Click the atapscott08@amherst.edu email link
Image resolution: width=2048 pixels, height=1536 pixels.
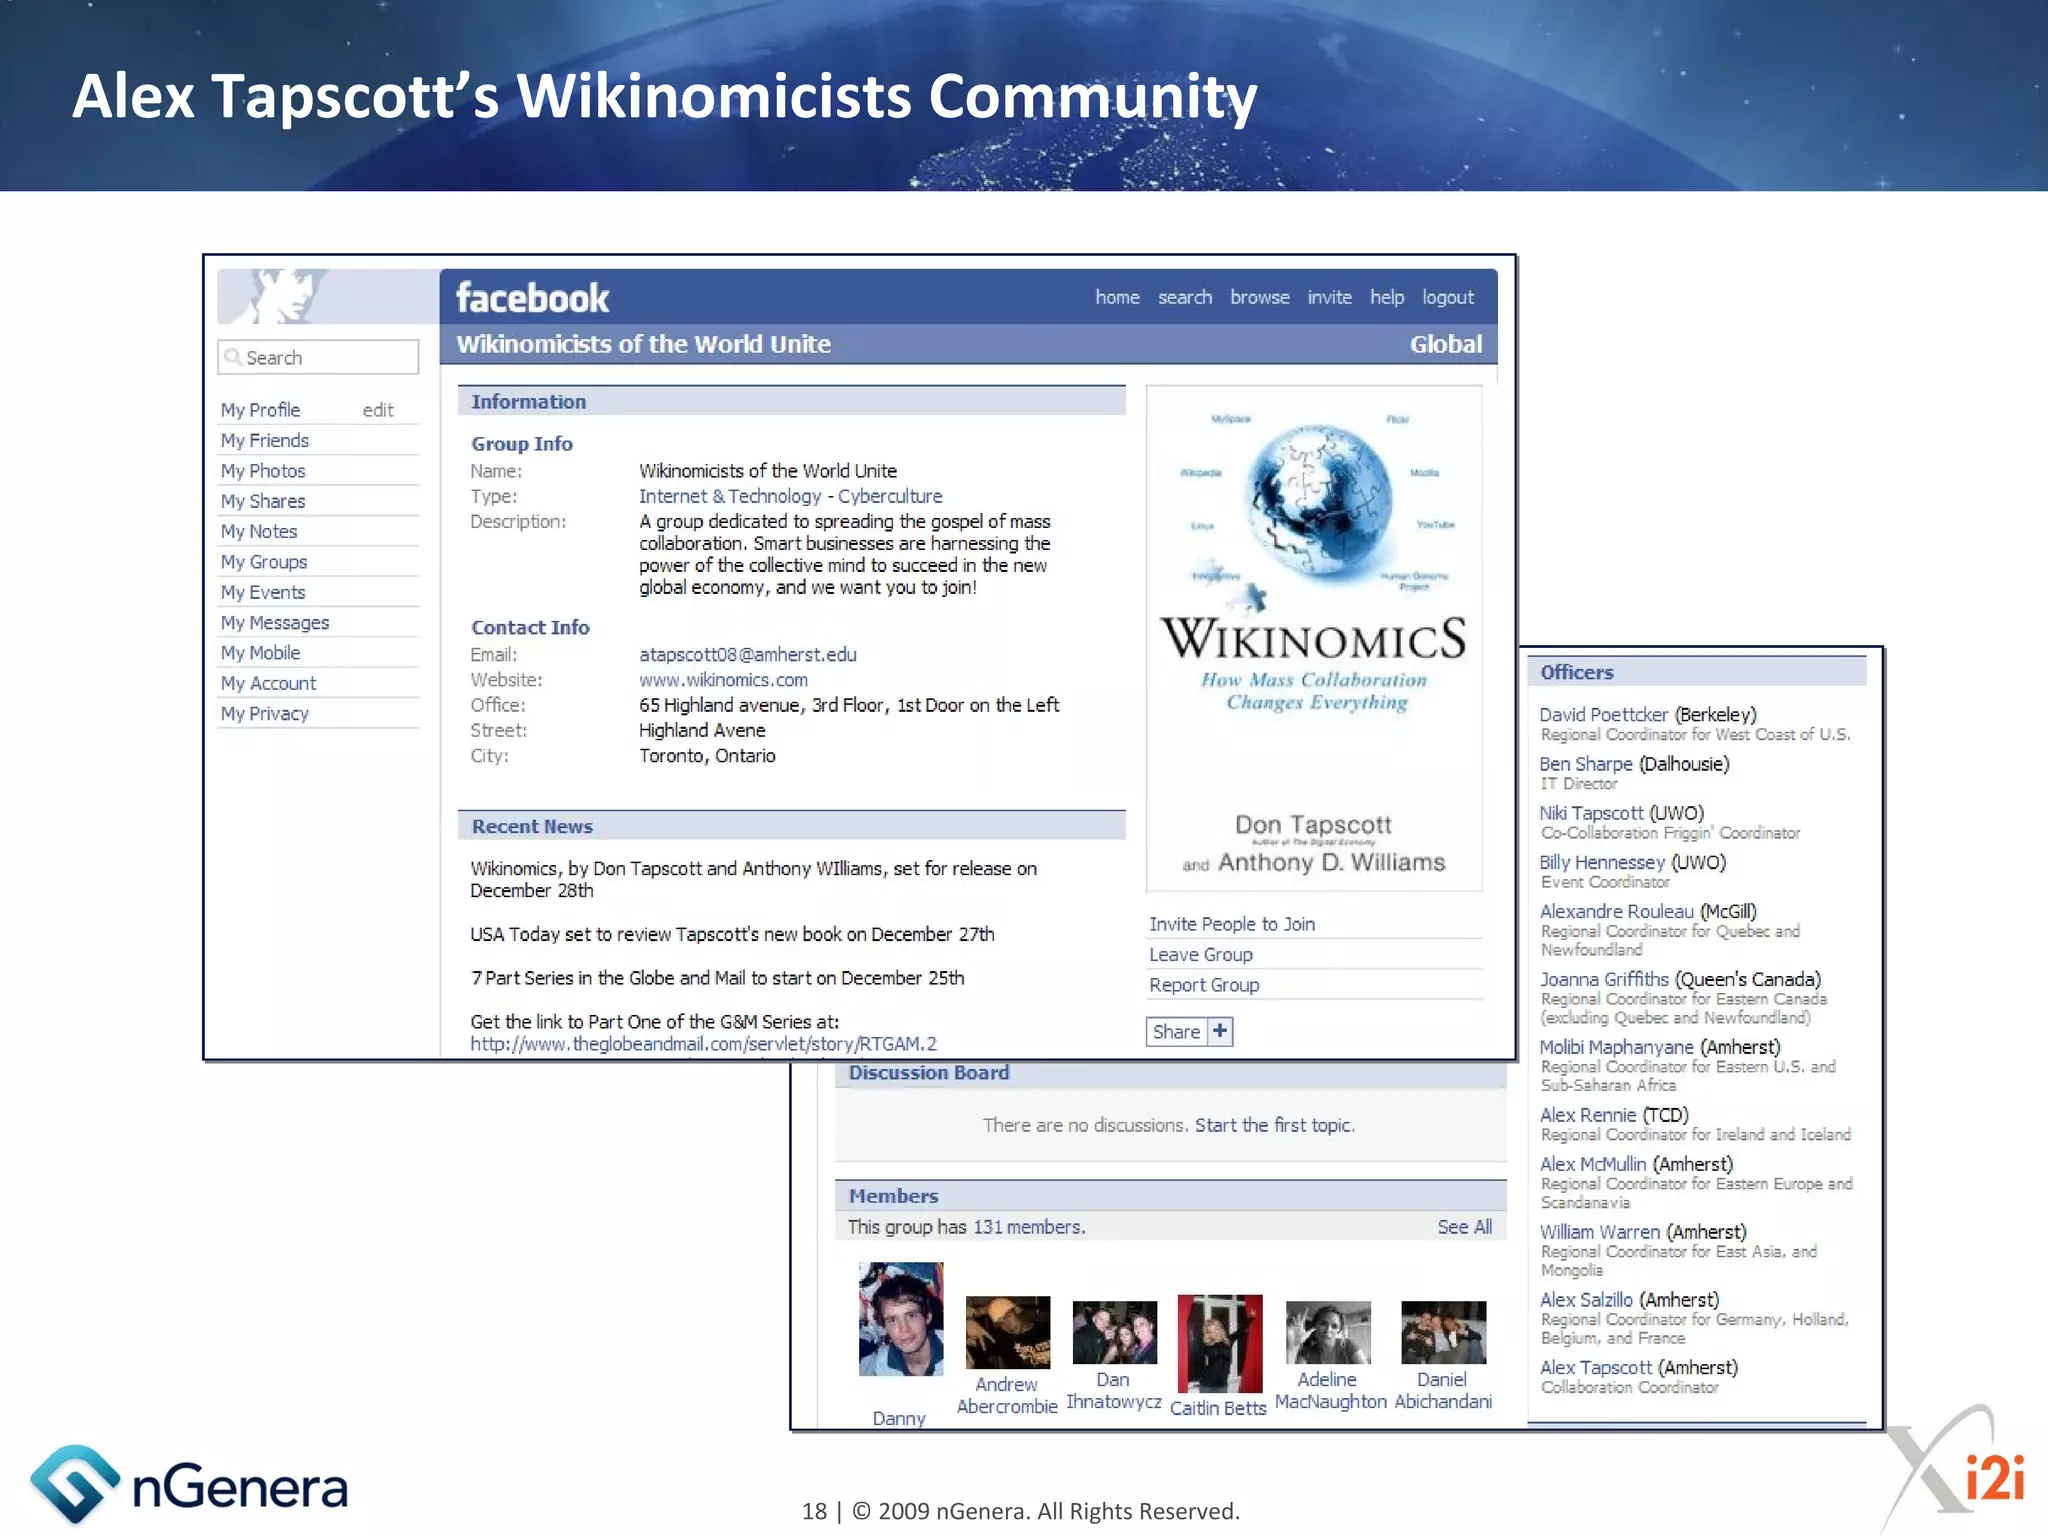click(x=748, y=655)
